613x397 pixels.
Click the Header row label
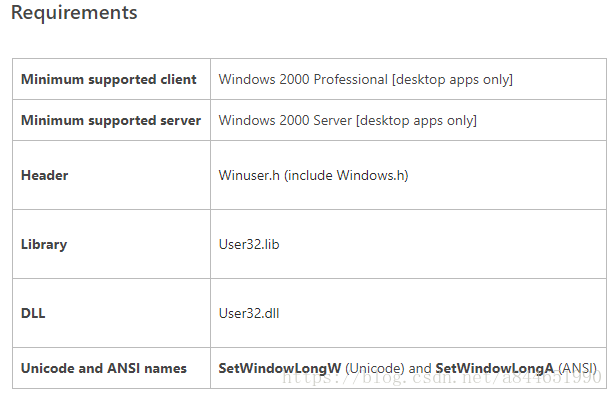[45, 175]
